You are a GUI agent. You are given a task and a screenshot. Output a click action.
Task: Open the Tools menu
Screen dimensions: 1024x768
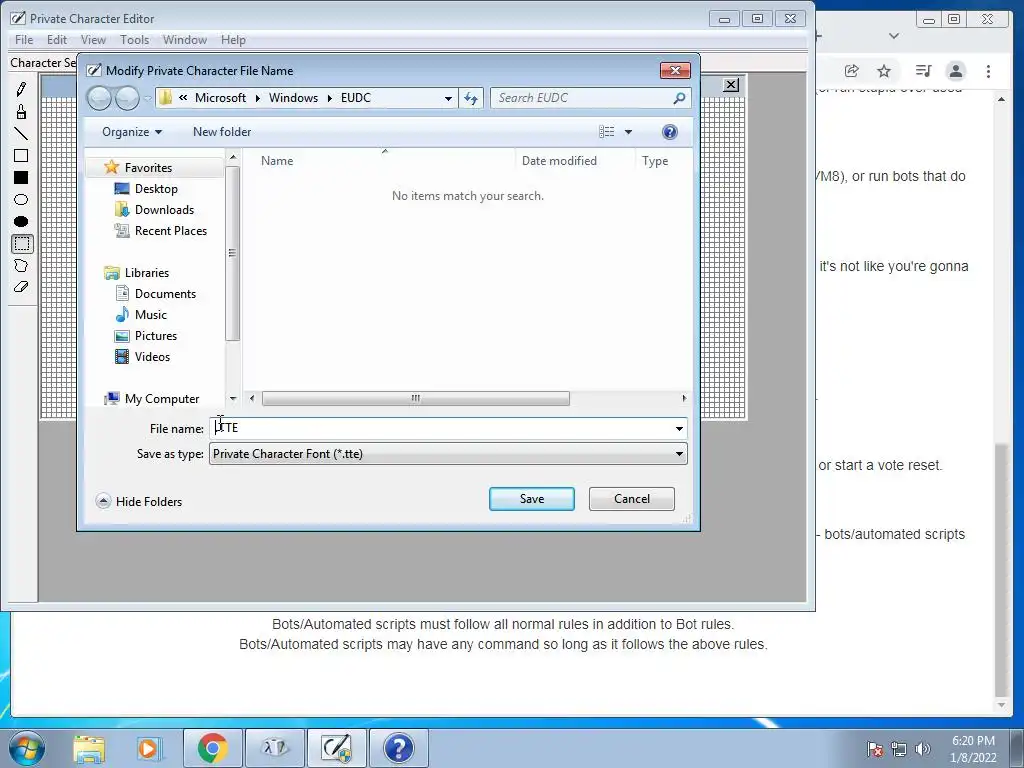tap(135, 40)
